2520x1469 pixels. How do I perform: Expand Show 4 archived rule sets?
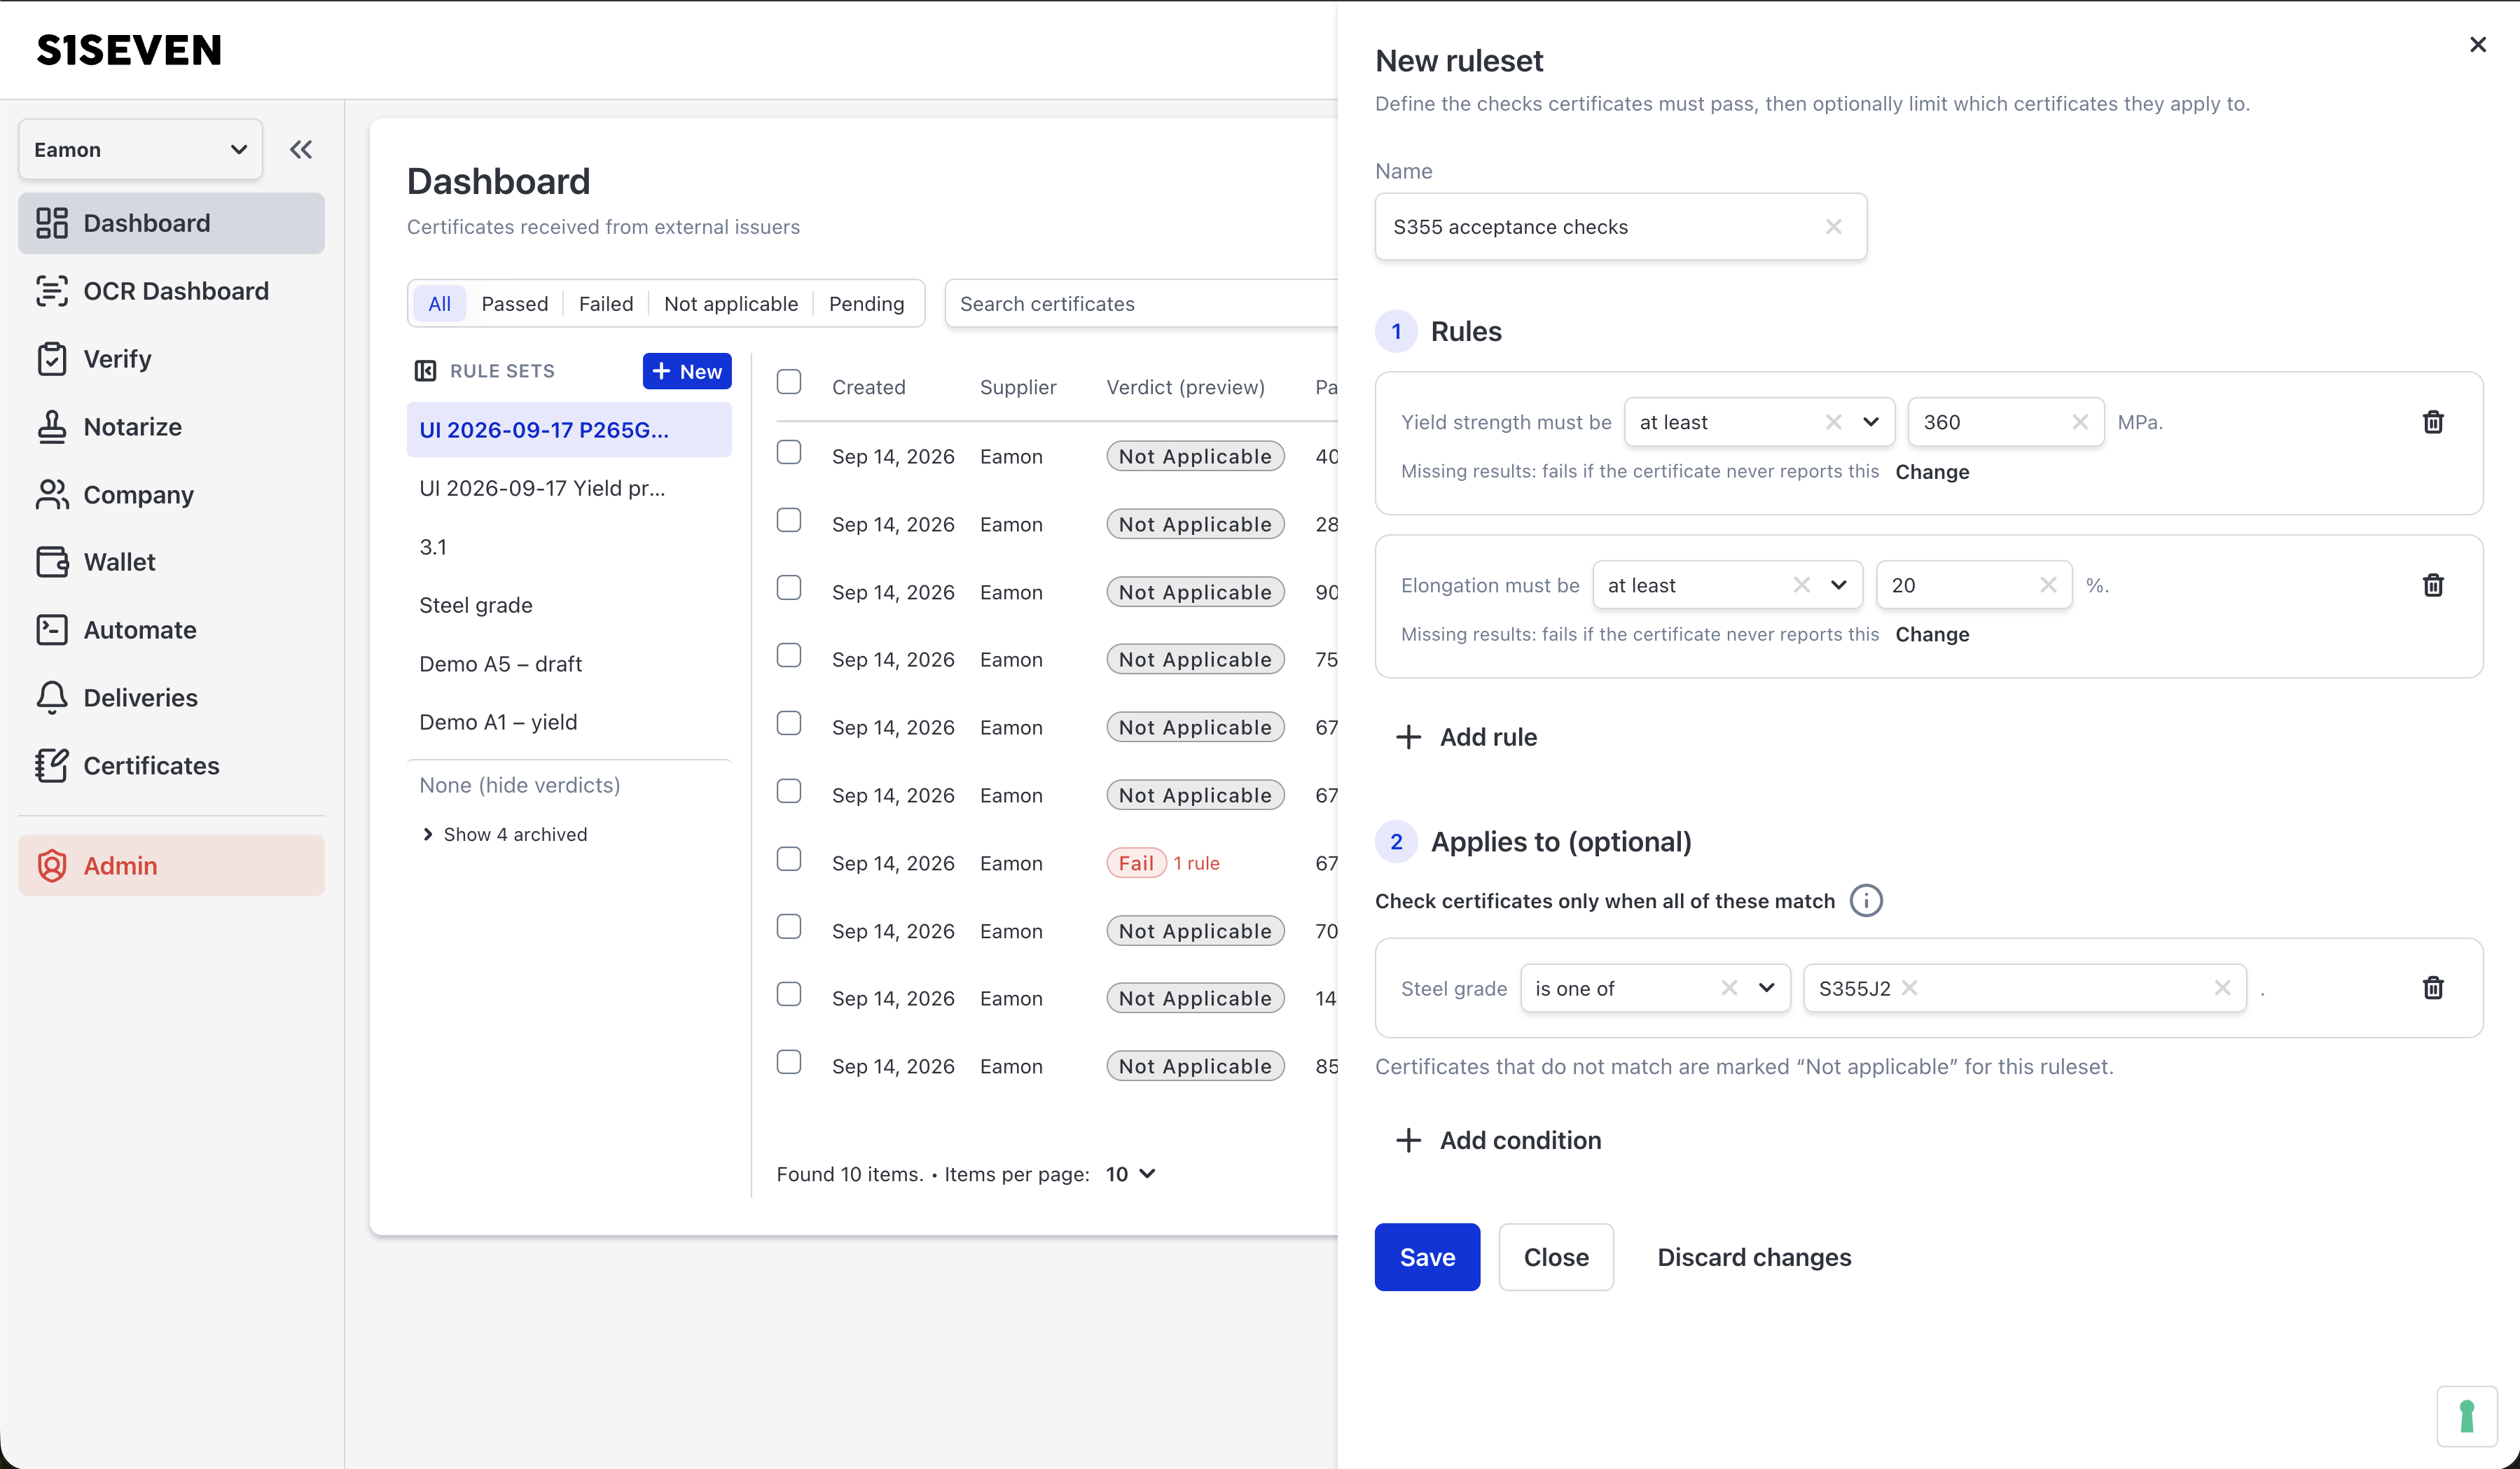coord(505,834)
